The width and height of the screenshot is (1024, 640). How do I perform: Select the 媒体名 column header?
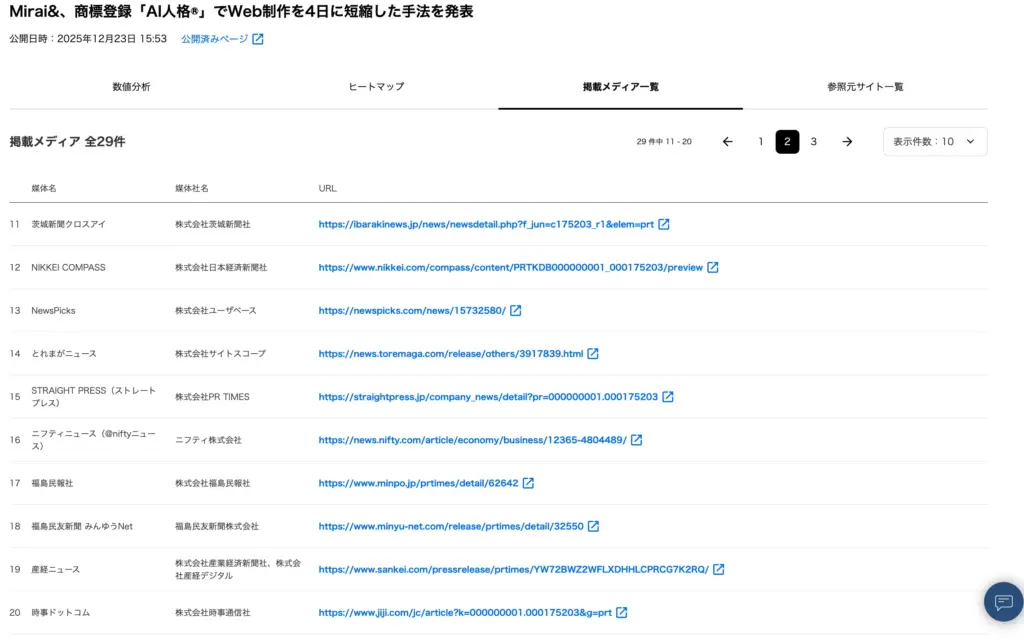(43, 188)
